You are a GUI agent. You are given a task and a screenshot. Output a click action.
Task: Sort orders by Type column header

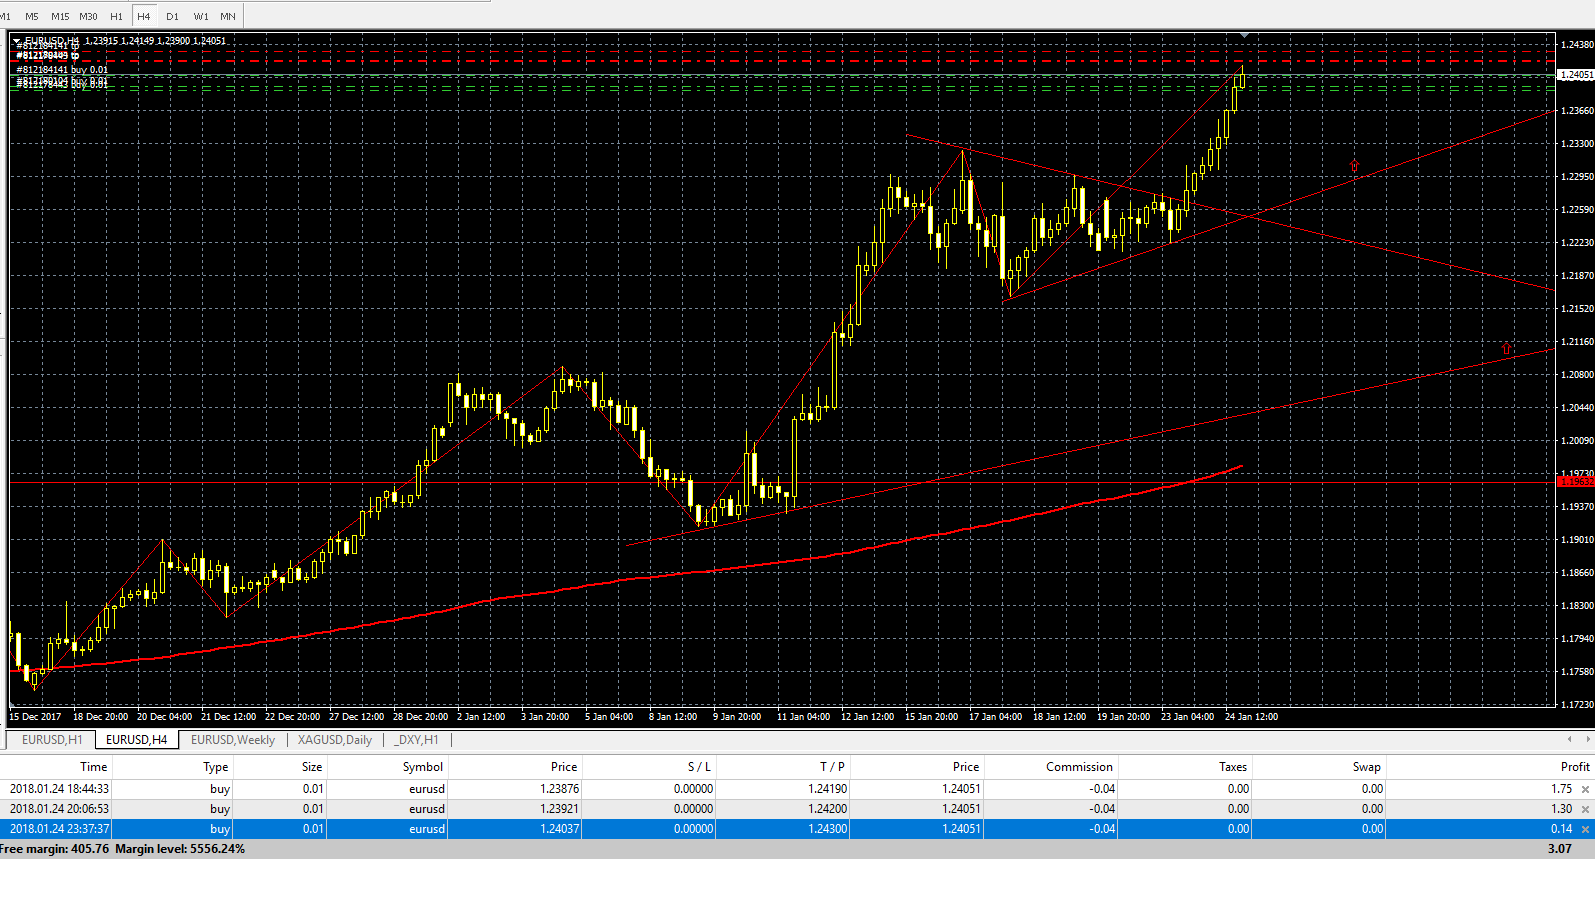[x=173, y=767]
